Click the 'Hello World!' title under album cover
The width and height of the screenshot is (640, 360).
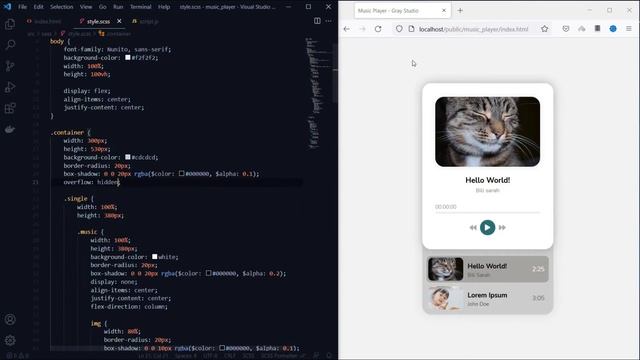[x=487, y=180]
